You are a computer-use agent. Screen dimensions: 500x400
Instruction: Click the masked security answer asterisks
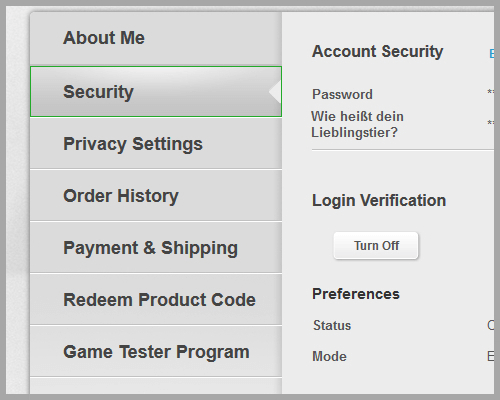point(490,123)
